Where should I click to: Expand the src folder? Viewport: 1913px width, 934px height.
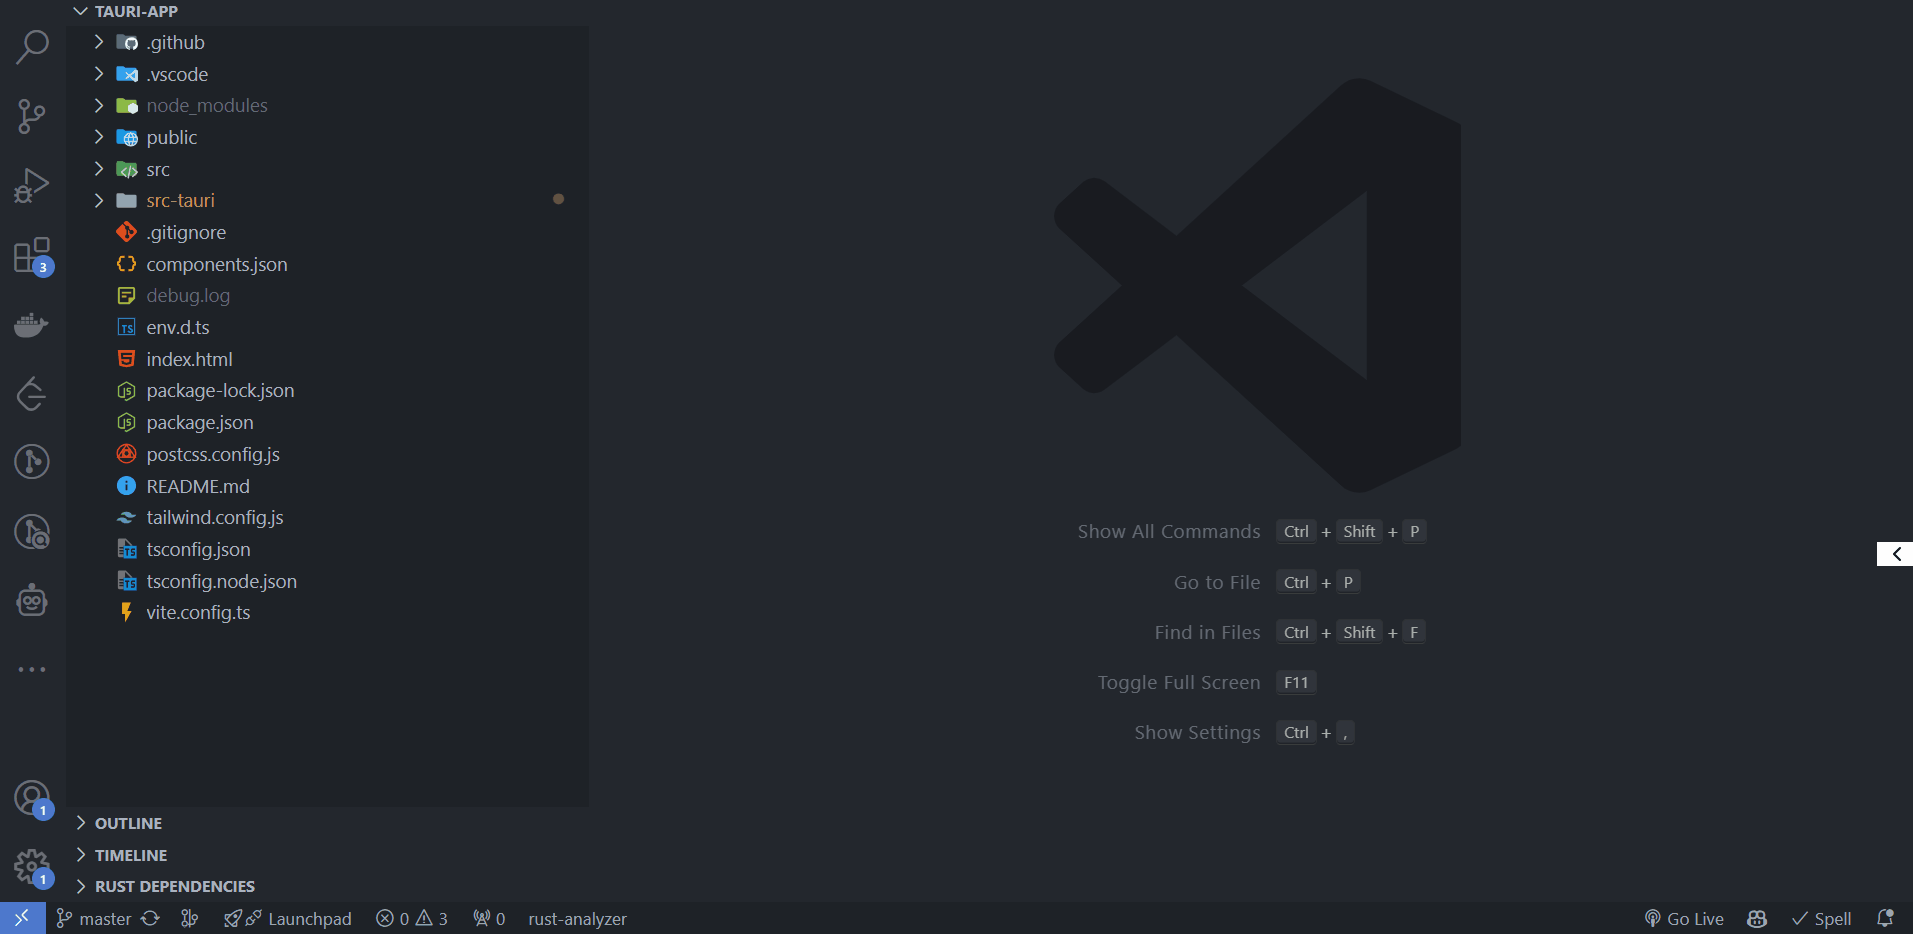point(327,169)
